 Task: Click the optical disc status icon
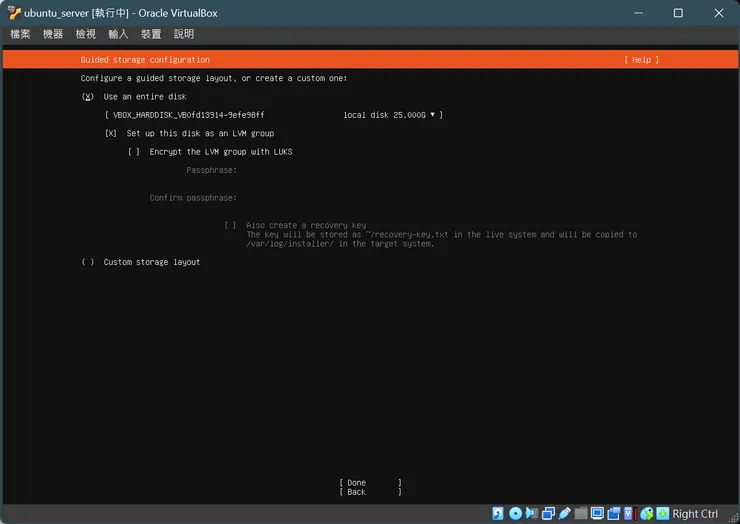515,513
